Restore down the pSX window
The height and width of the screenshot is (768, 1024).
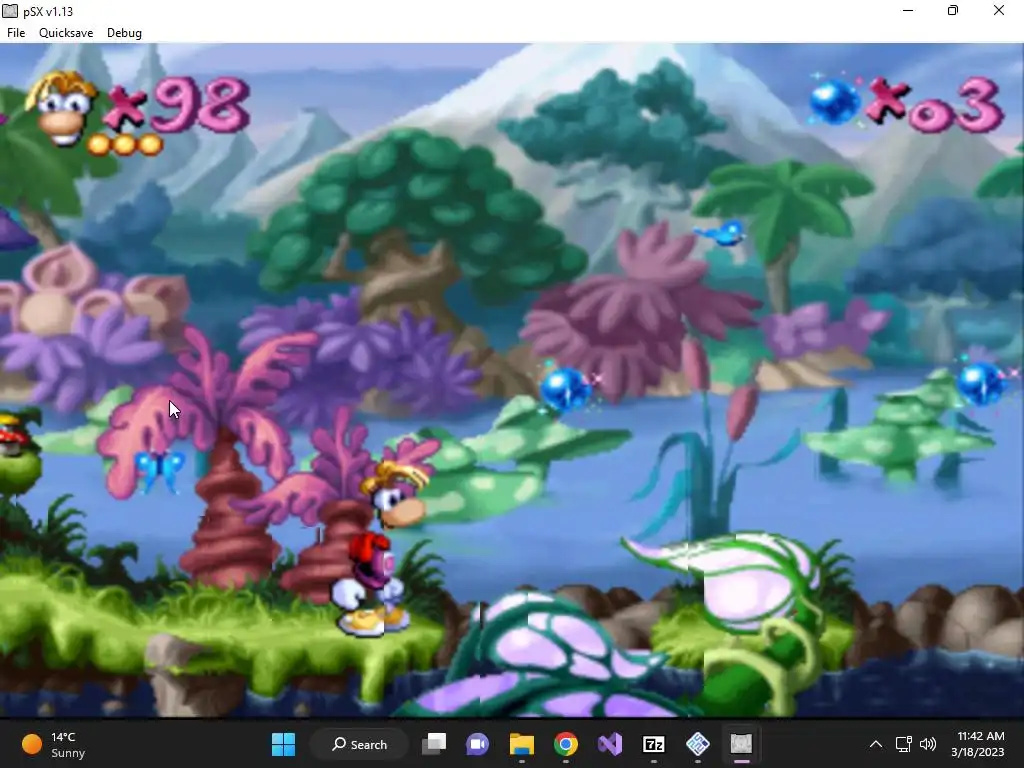pos(953,11)
